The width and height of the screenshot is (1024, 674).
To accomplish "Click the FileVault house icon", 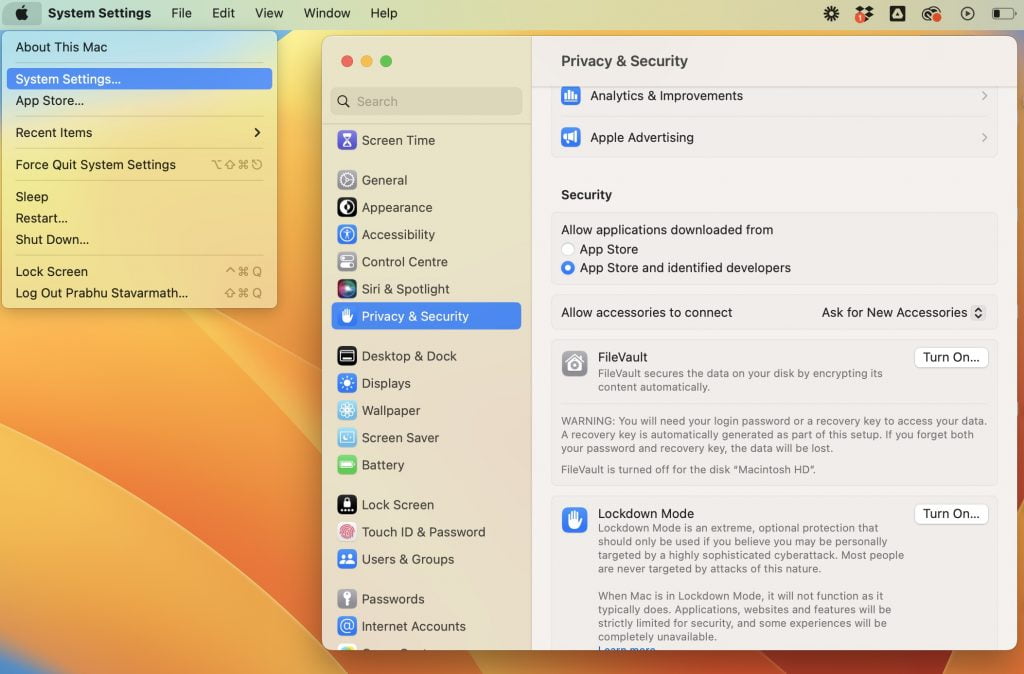I will click(575, 363).
